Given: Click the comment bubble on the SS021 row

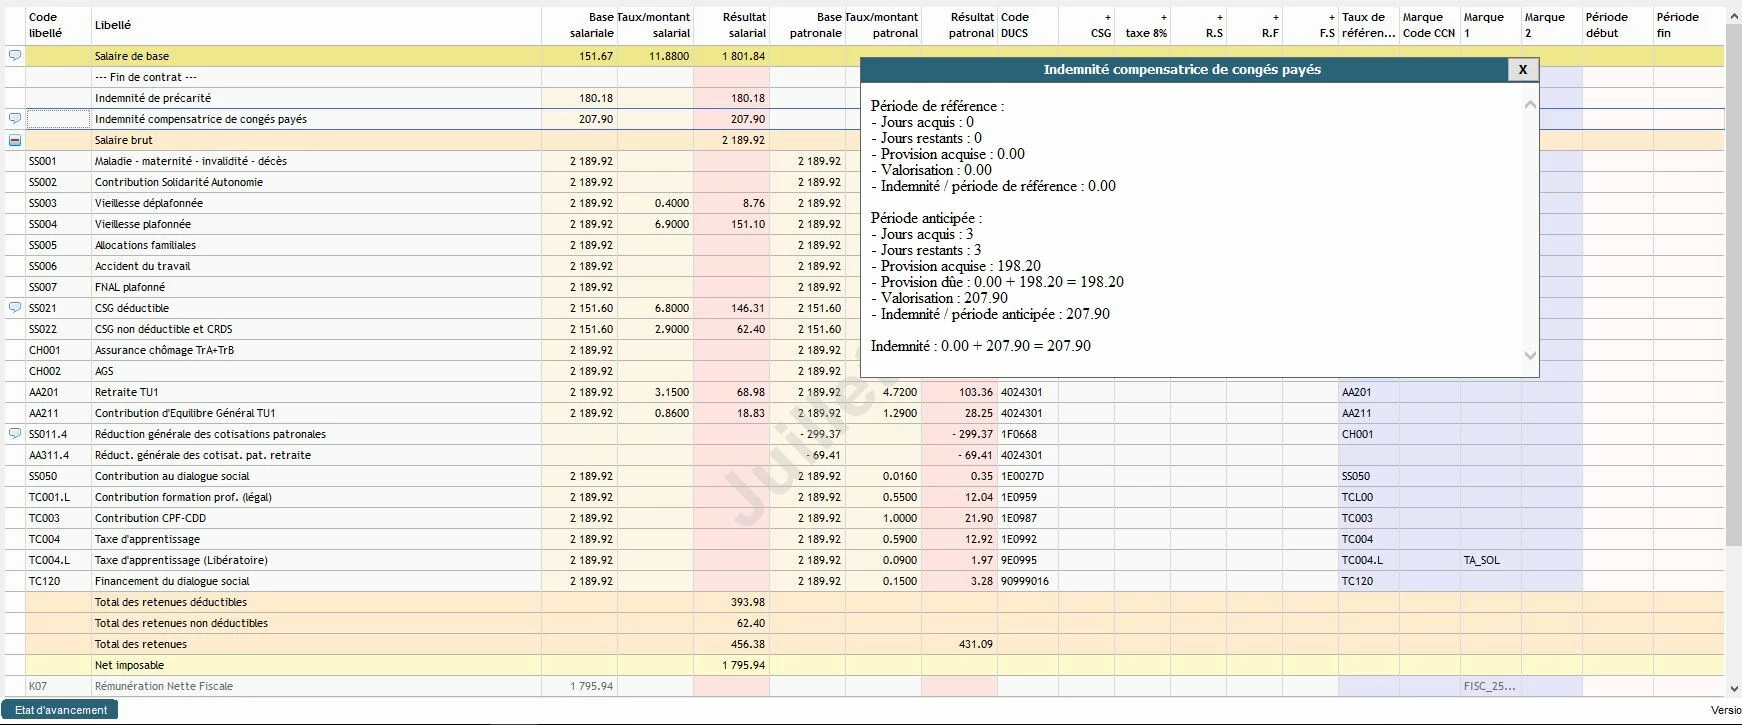Looking at the screenshot, I should [x=15, y=307].
